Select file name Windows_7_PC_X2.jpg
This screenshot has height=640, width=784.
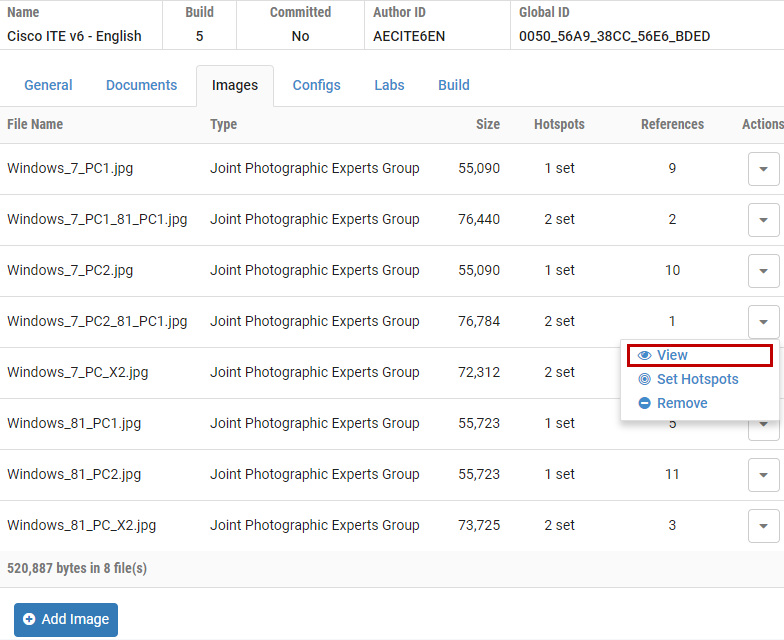[x=78, y=372]
